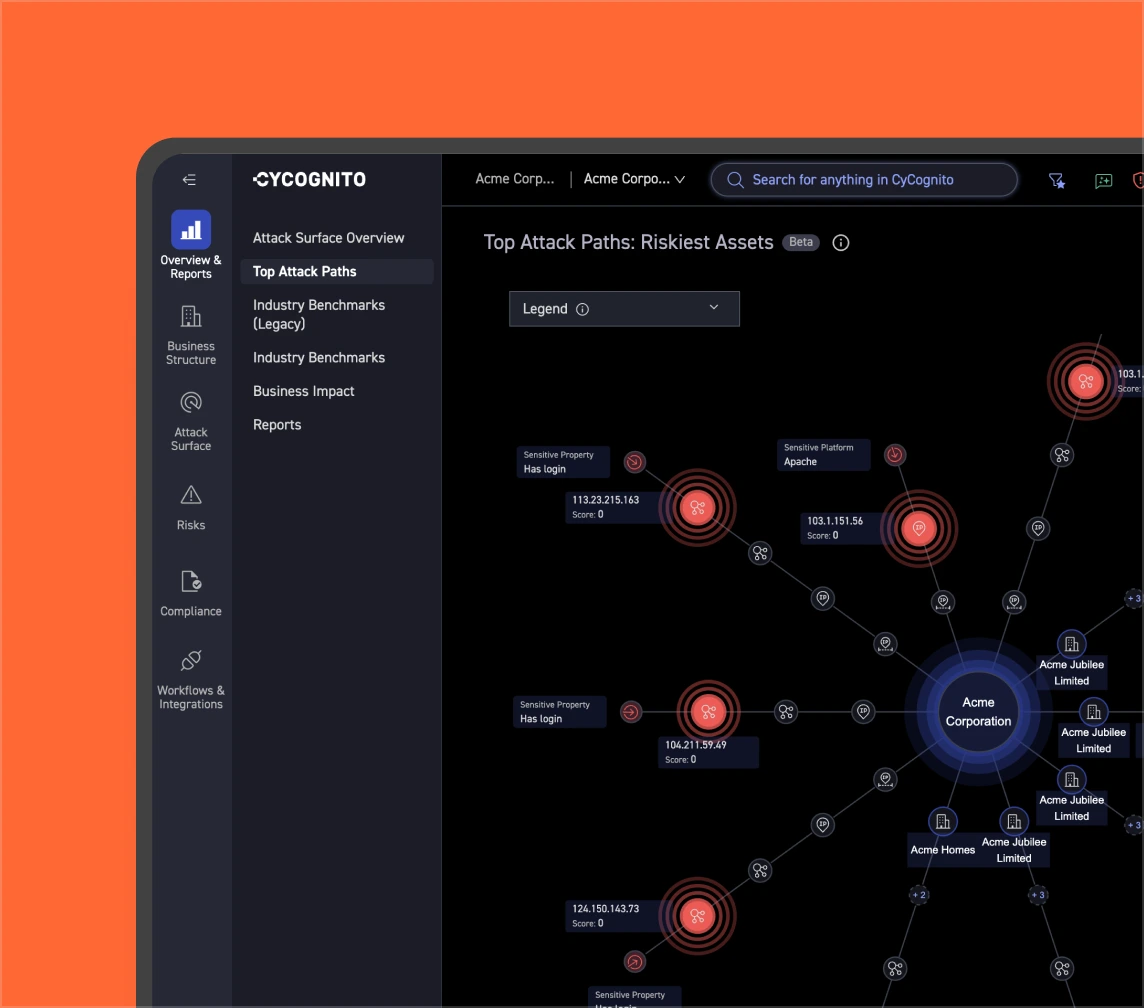Open the Risks section
Image resolution: width=1144 pixels, height=1008 pixels.
(x=191, y=507)
